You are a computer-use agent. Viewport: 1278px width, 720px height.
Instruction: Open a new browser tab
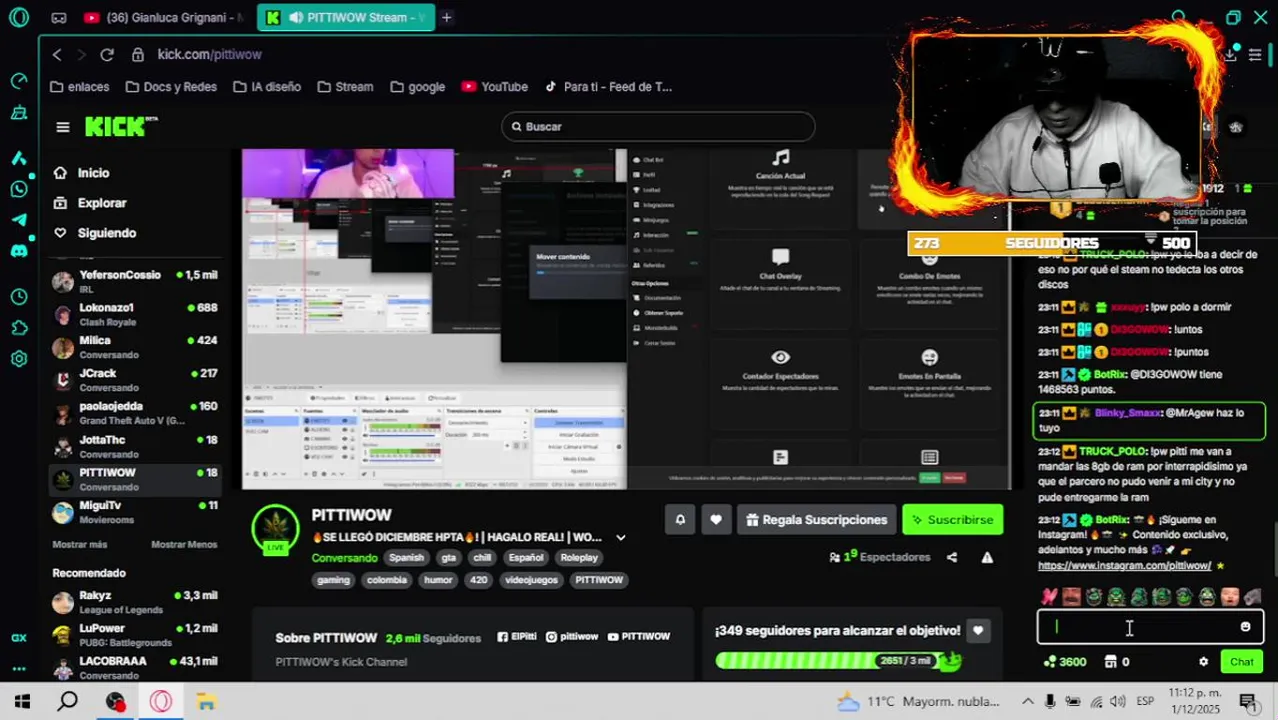coord(446,17)
